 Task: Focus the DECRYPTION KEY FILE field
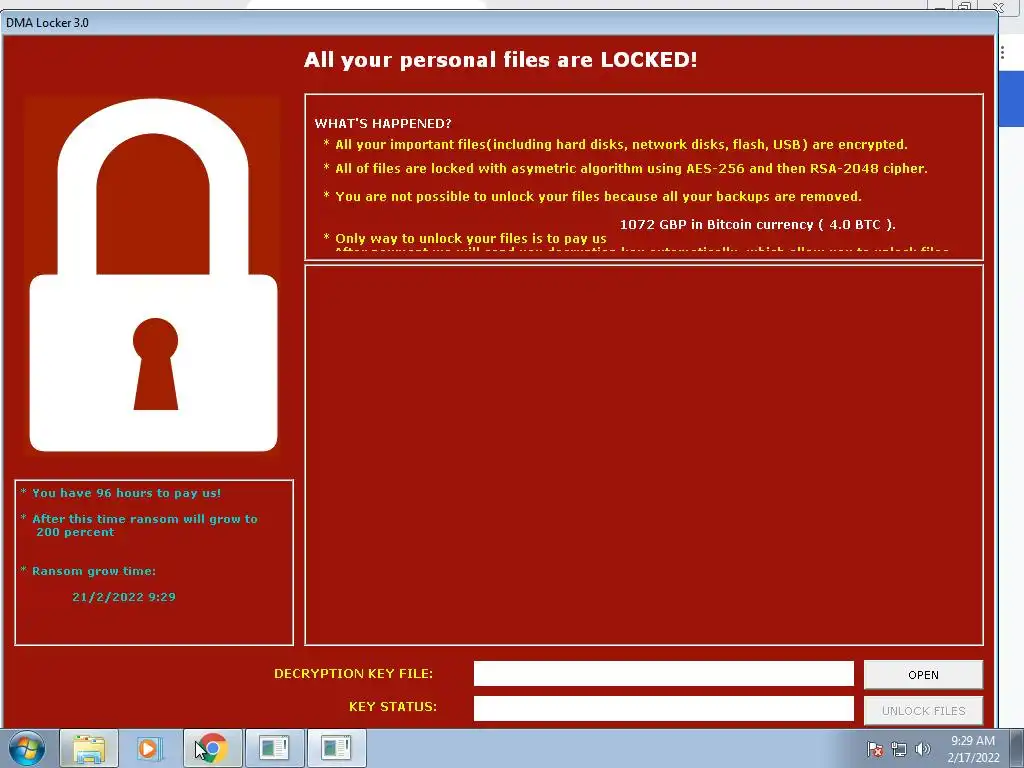(664, 673)
